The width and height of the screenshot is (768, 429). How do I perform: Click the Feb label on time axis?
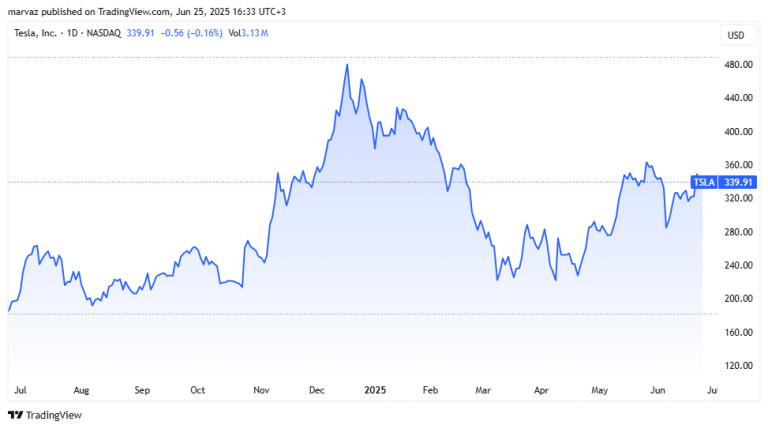(430, 390)
